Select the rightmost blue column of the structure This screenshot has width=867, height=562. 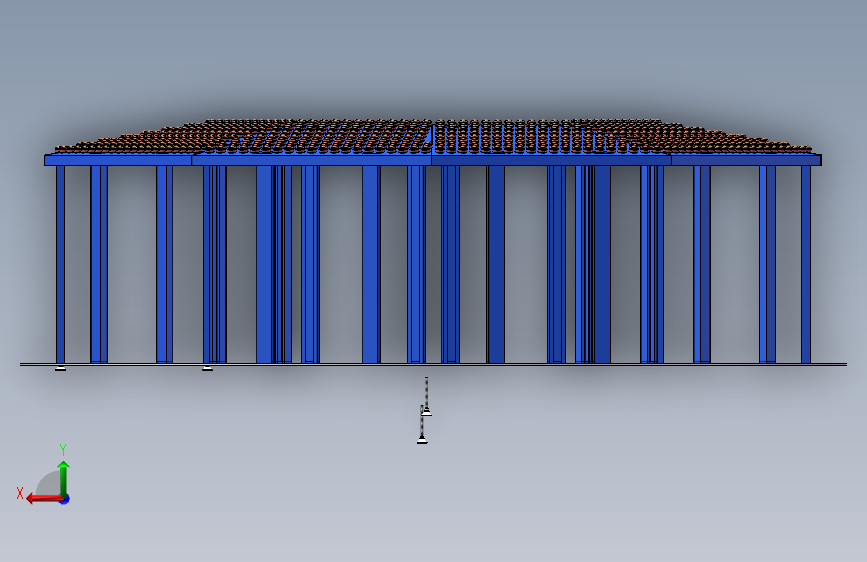coord(806,264)
